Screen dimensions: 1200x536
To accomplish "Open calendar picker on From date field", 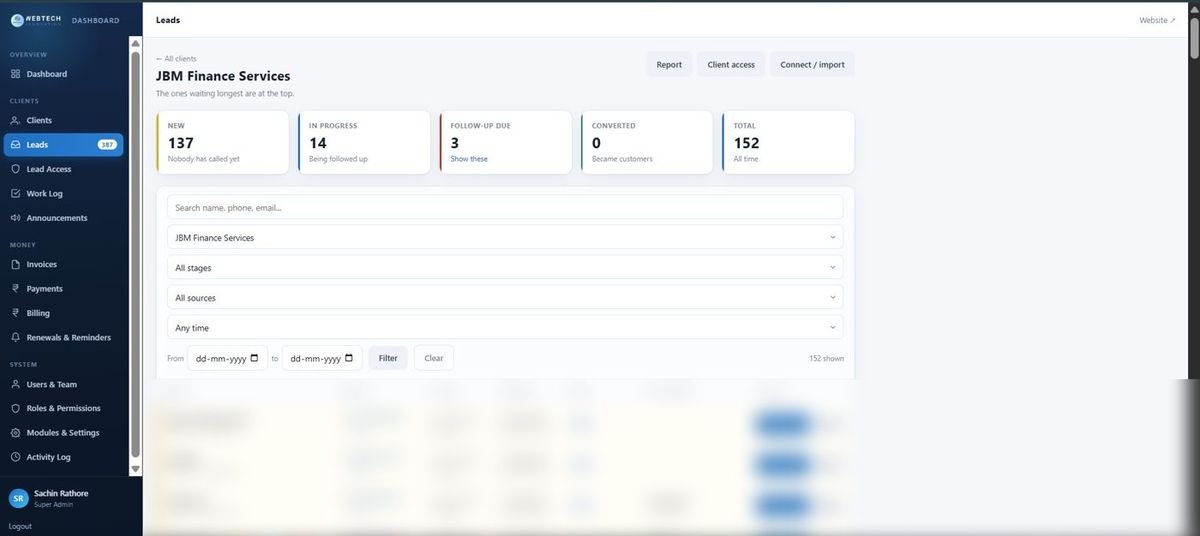I will [x=254, y=358].
